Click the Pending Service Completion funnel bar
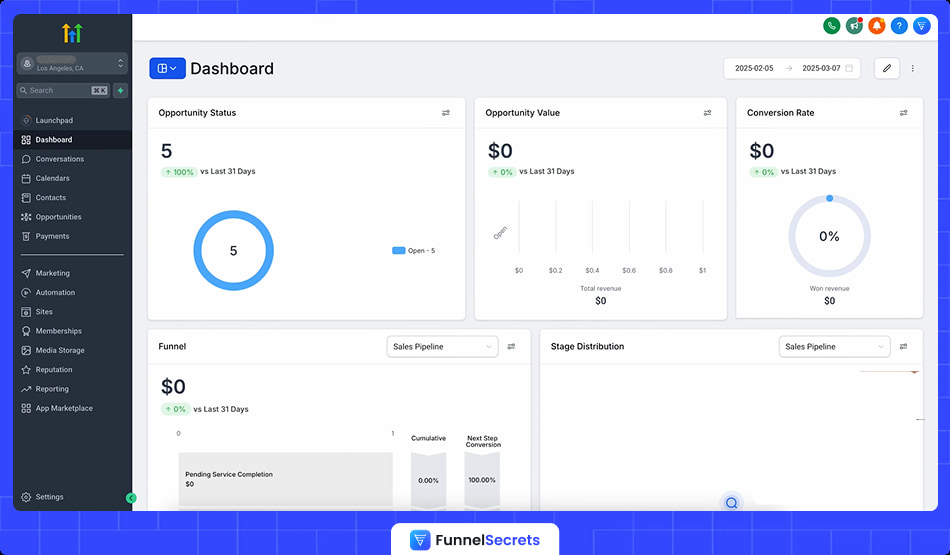Viewport: 950px width, 555px height. [285, 479]
